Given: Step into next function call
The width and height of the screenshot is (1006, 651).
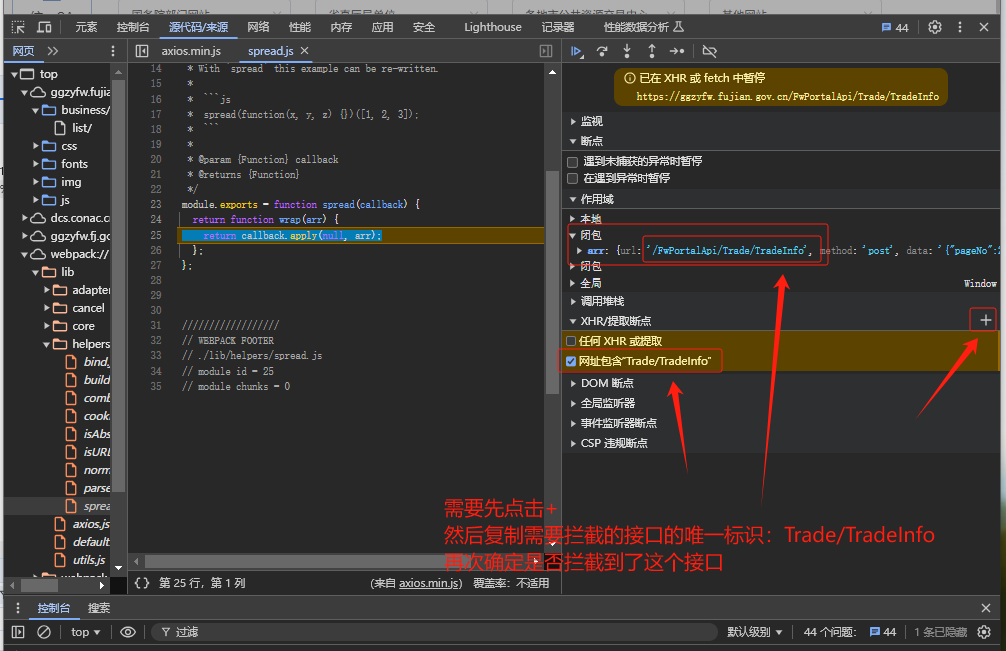Looking at the screenshot, I should pos(627,51).
